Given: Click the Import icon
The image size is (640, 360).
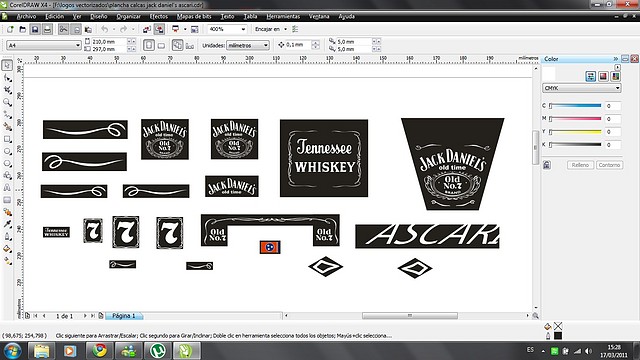Looking at the screenshot, I should pos(147,29).
